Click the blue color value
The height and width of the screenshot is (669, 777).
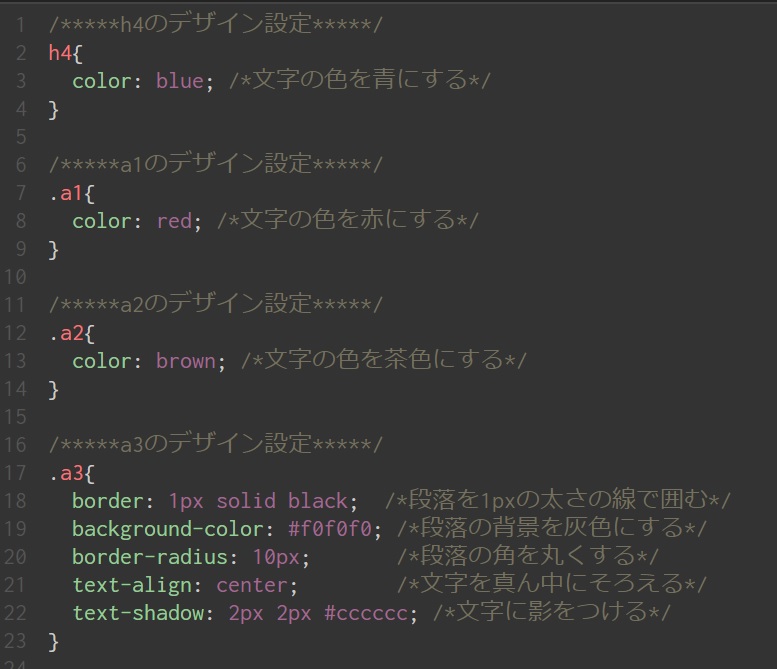pyautogui.click(x=179, y=82)
